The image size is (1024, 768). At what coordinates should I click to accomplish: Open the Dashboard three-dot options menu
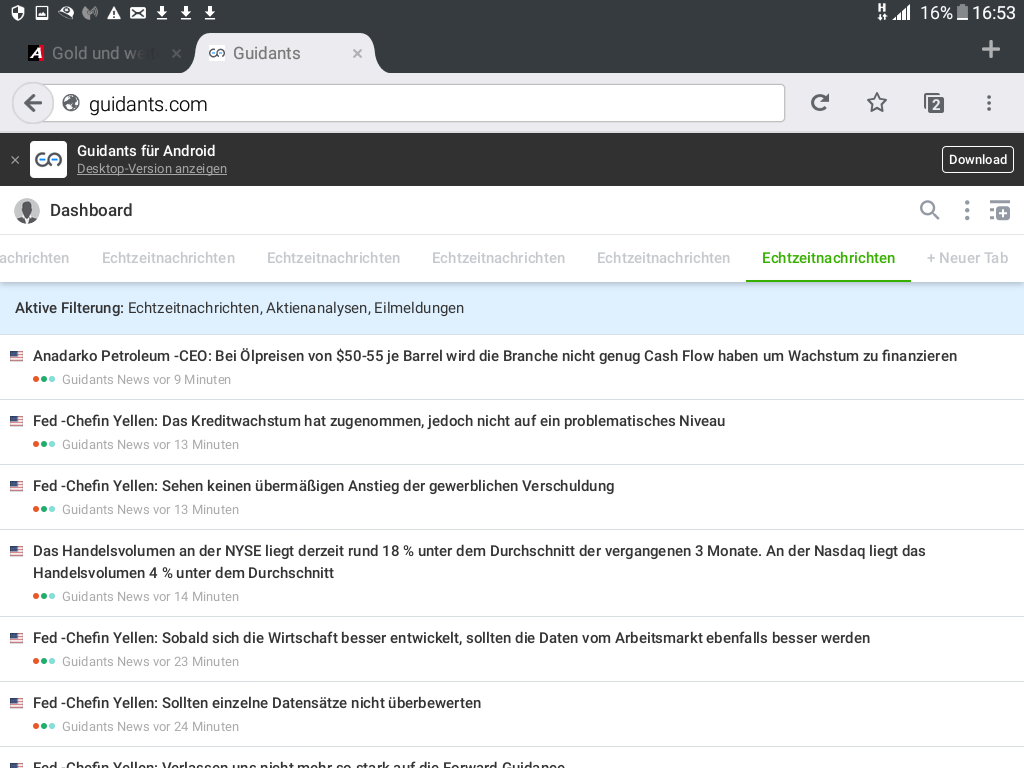tap(966, 210)
